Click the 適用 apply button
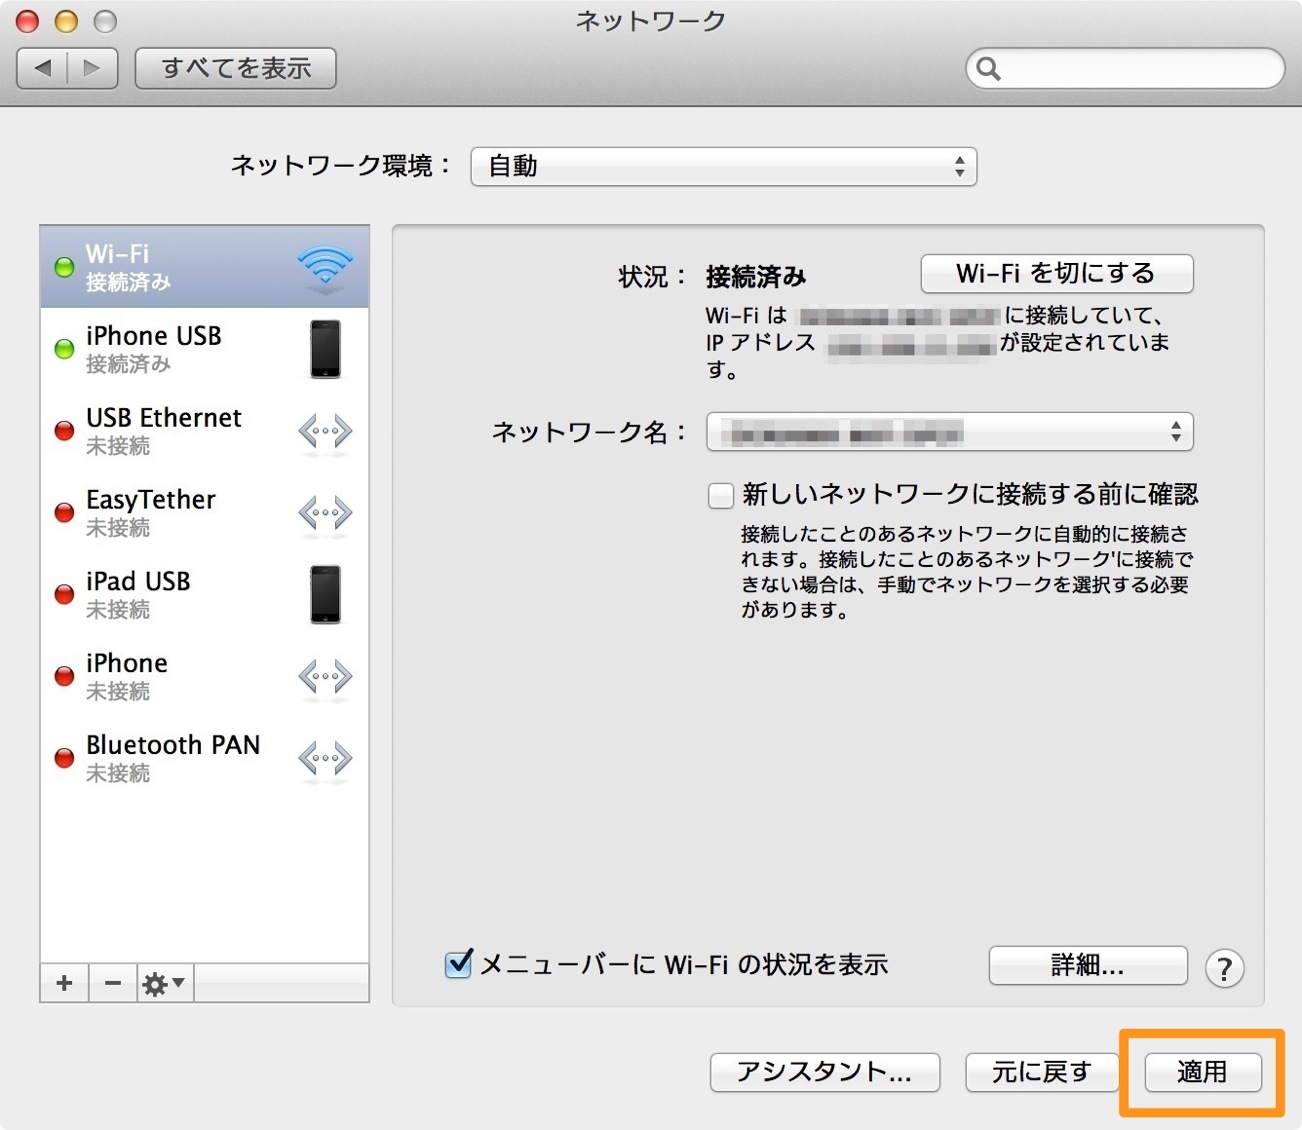Screen dimensions: 1302x1130 pyautogui.click(x=1202, y=1072)
